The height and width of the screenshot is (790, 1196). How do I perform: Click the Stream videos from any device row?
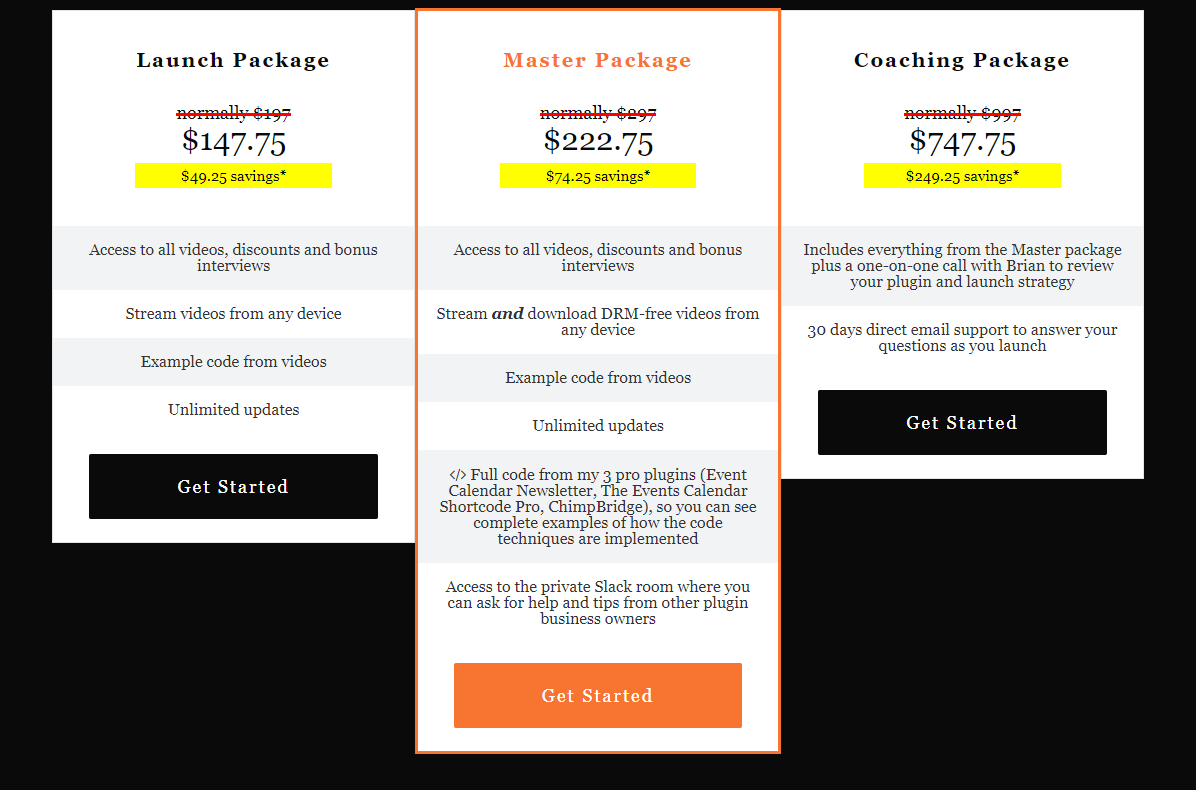coord(233,314)
